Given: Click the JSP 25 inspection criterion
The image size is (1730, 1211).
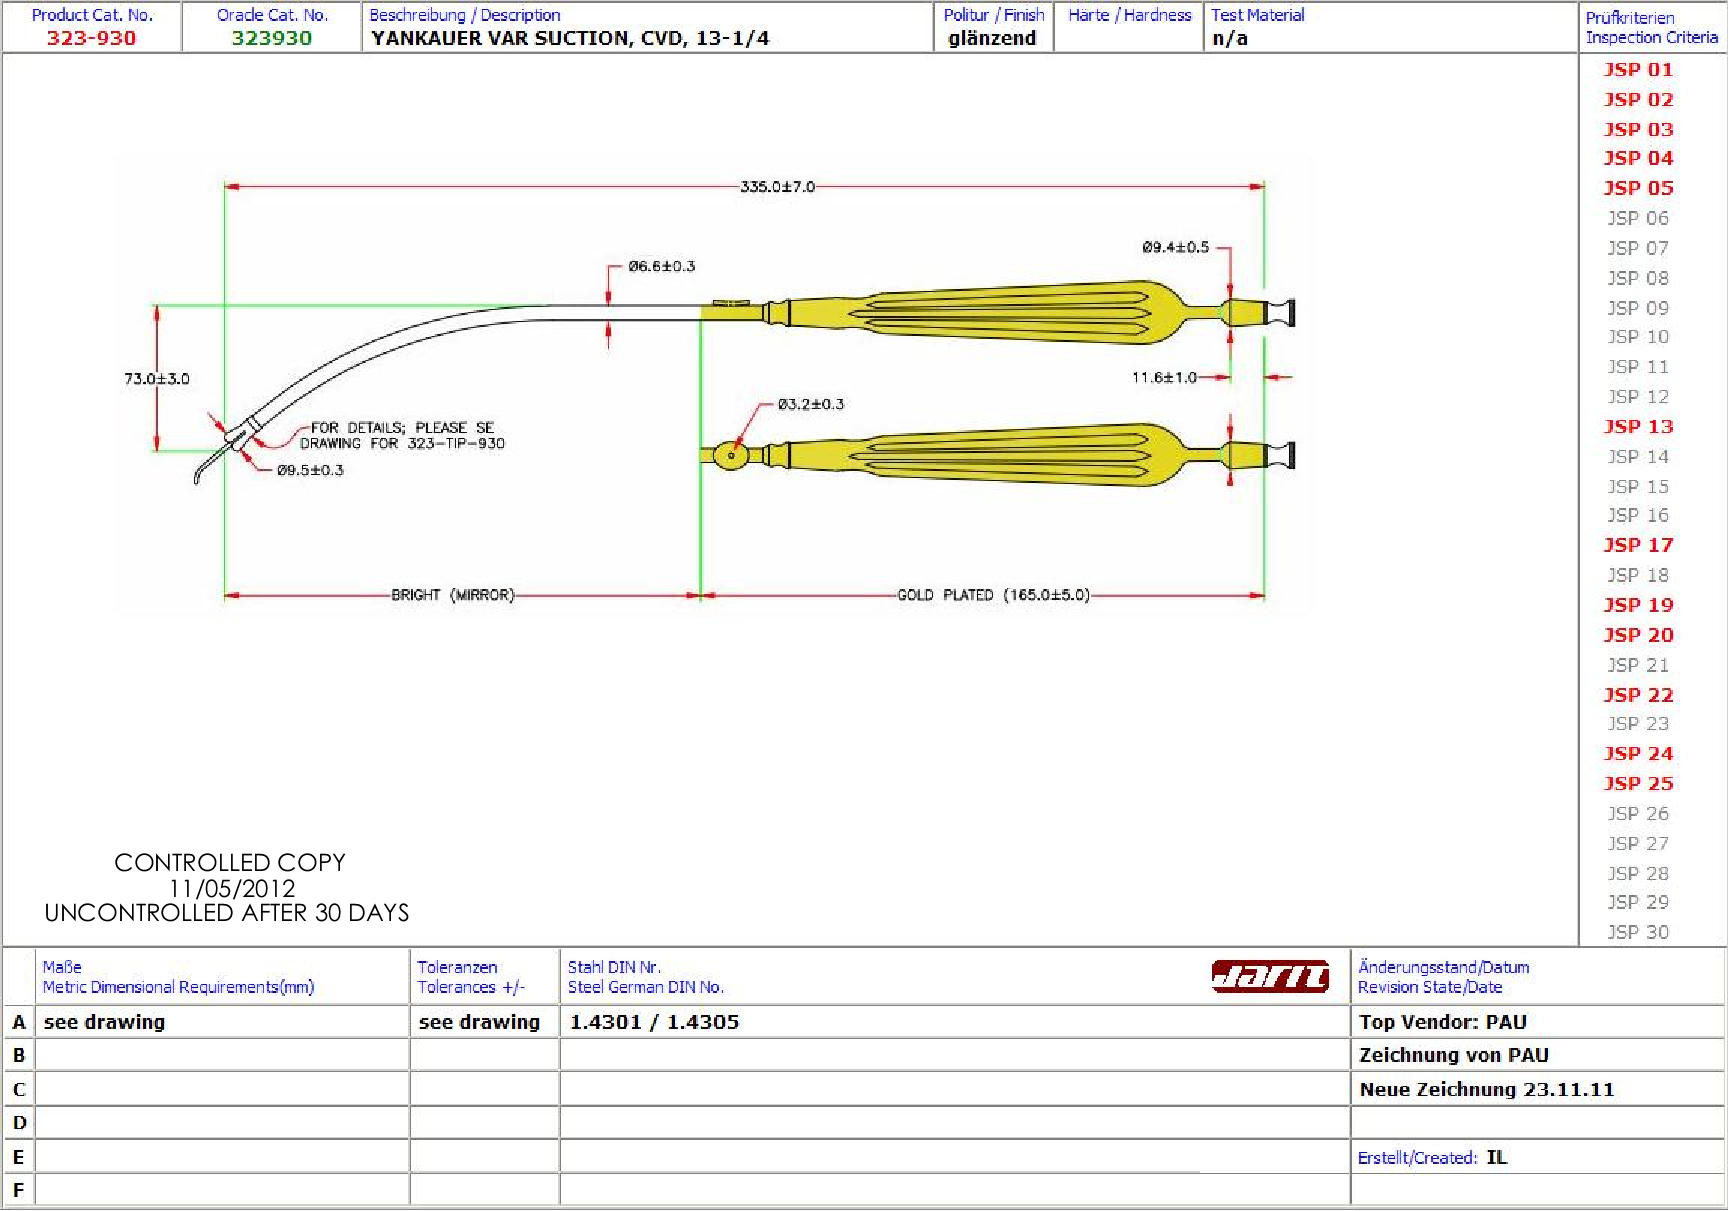Looking at the screenshot, I should [x=1638, y=784].
